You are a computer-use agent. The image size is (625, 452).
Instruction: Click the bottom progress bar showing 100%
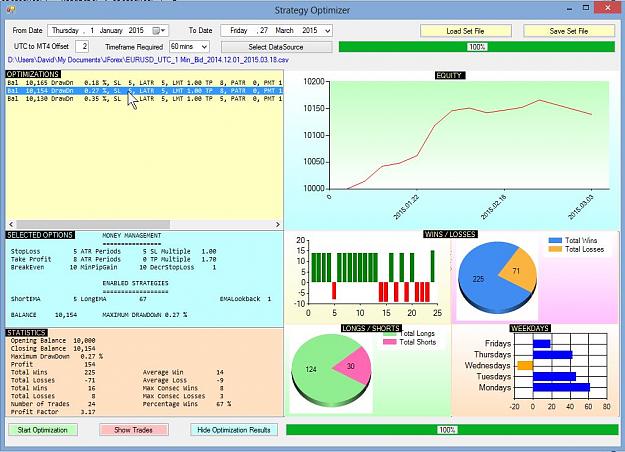(x=452, y=430)
